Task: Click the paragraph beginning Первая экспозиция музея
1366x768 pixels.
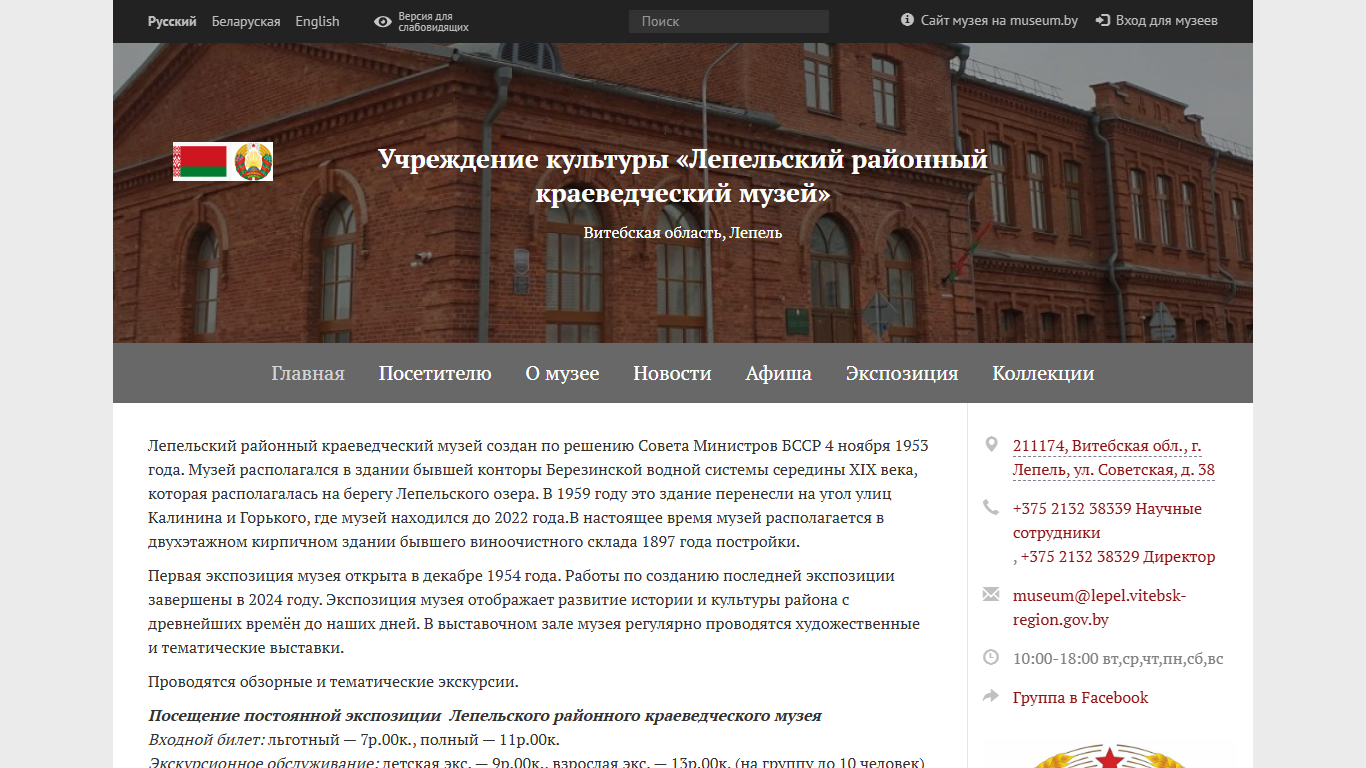Action: pyautogui.click(x=534, y=612)
